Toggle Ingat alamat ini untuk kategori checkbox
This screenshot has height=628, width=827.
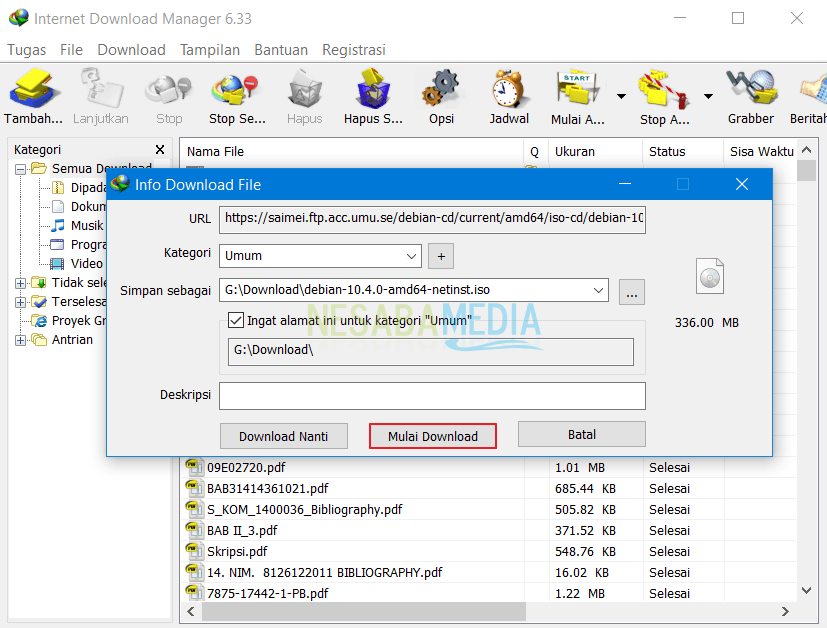(236, 320)
